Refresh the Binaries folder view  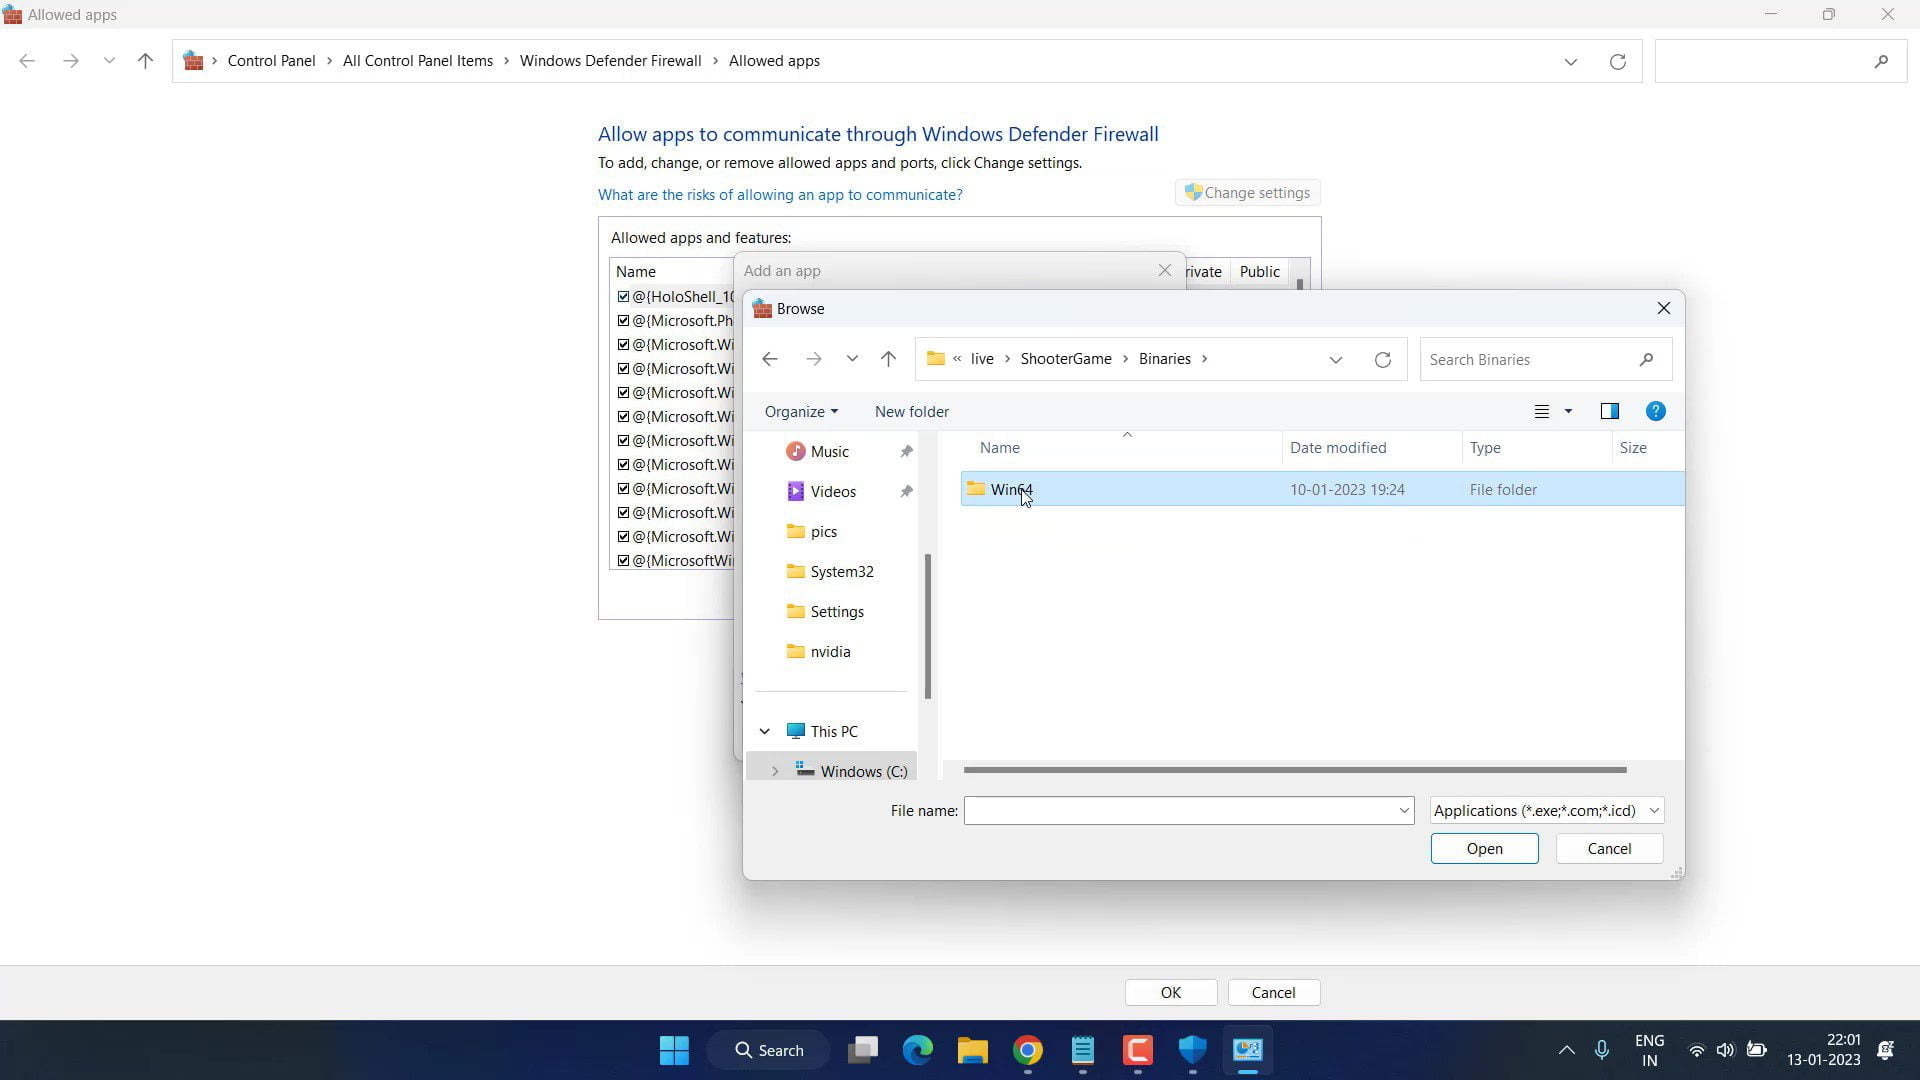click(1383, 360)
